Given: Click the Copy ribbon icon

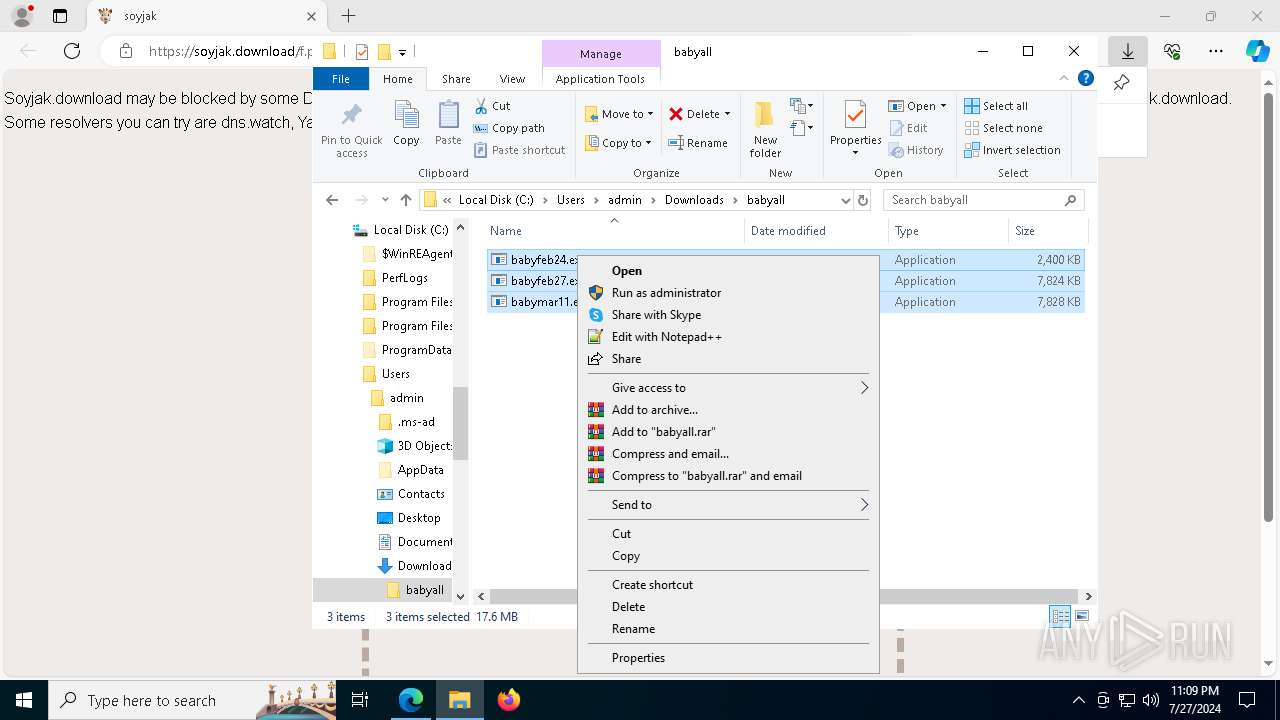Looking at the screenshot, I should pos(406,124).
